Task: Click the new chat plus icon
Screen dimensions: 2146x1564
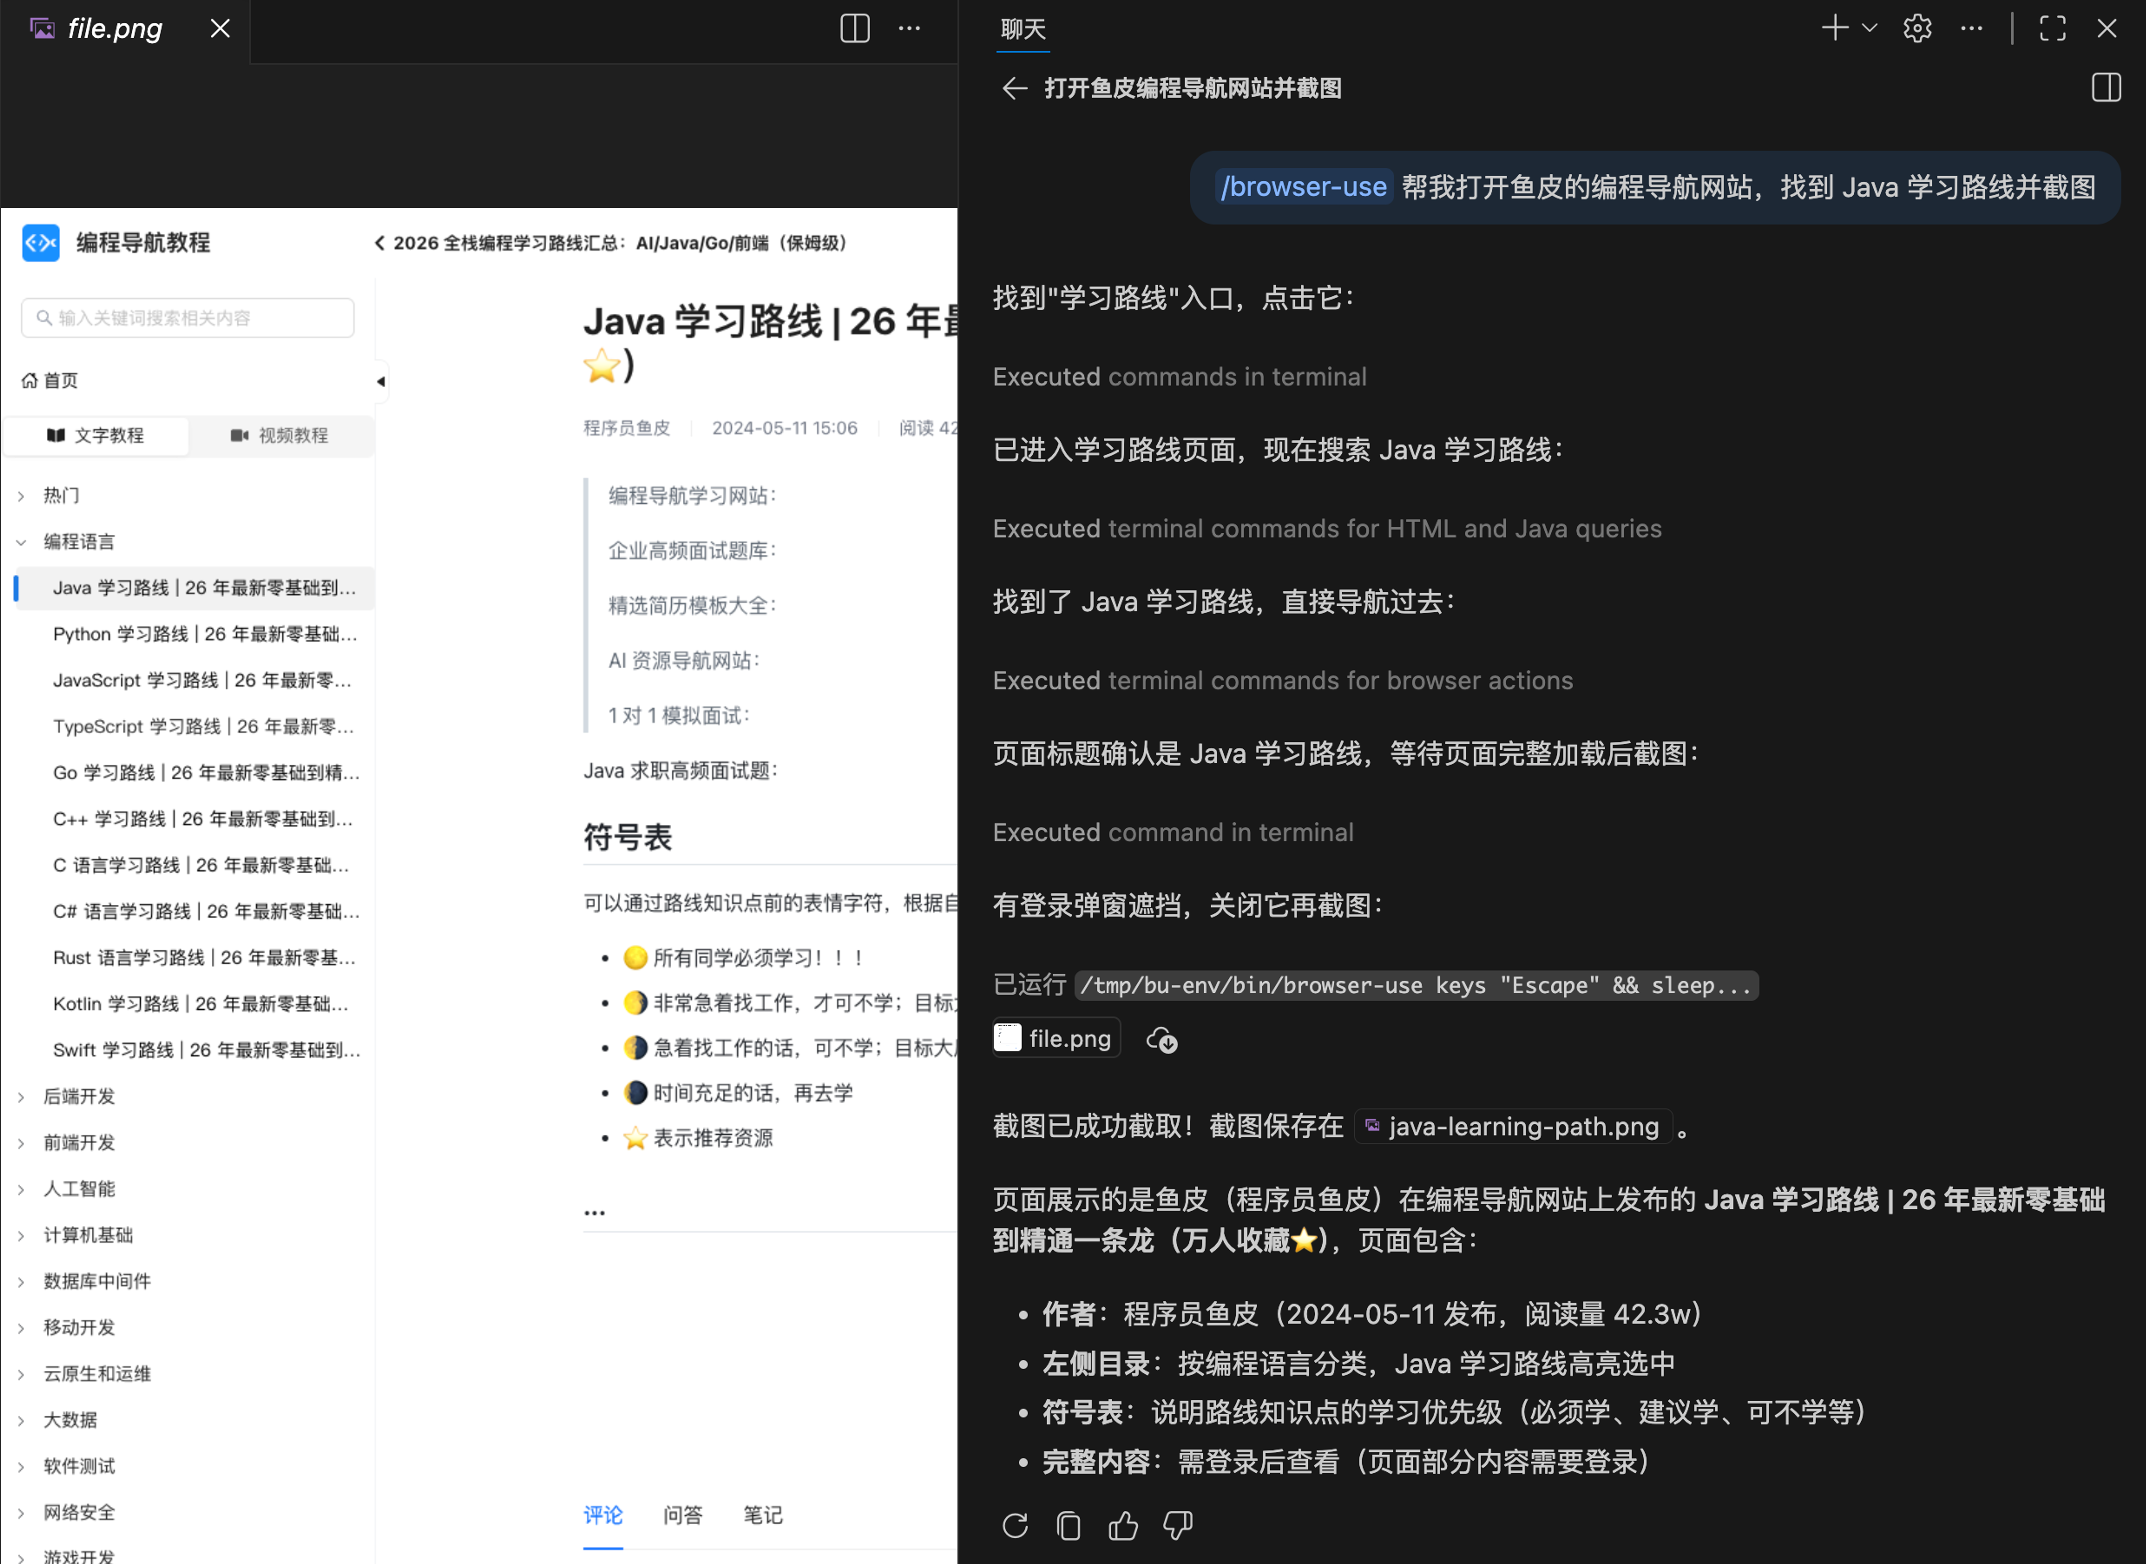Action: click(1834, 28)
